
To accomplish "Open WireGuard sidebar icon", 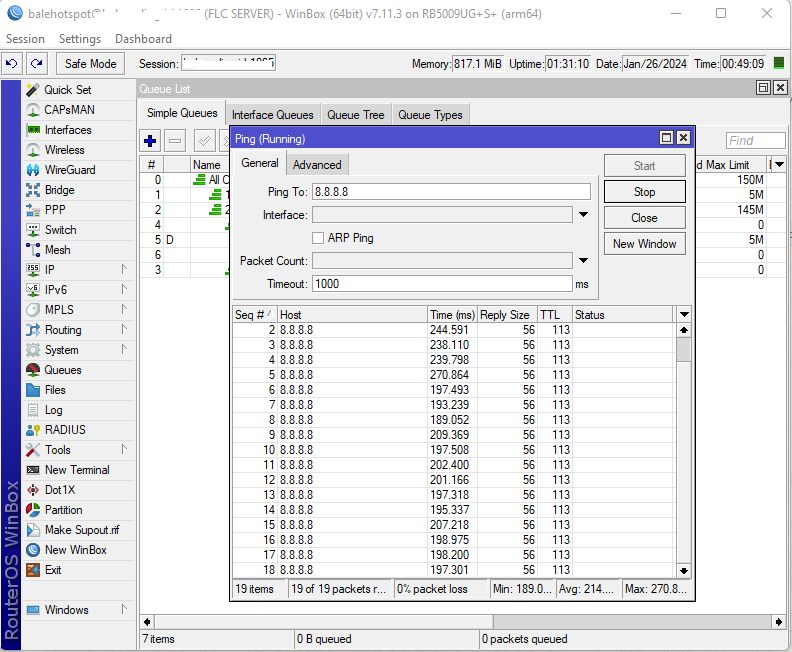I will [x=33, y=170].
